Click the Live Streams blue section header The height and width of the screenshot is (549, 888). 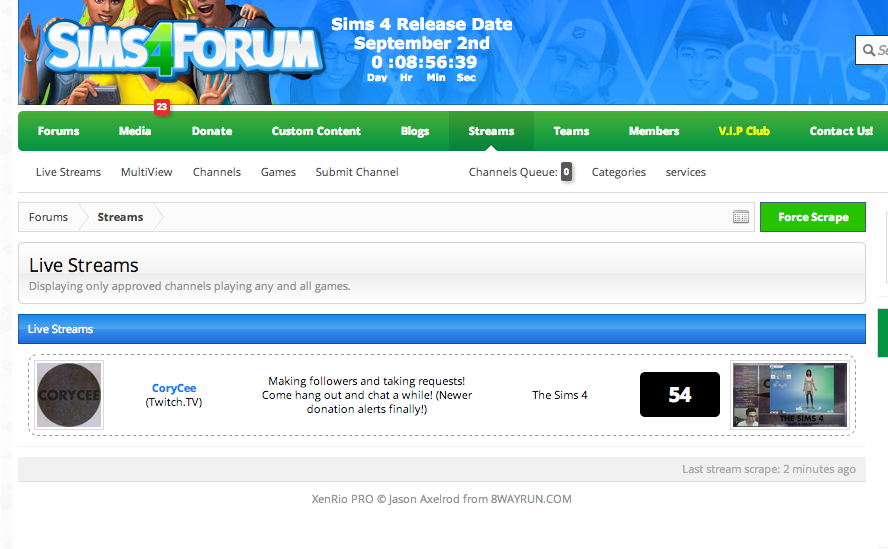pos(442,329)
